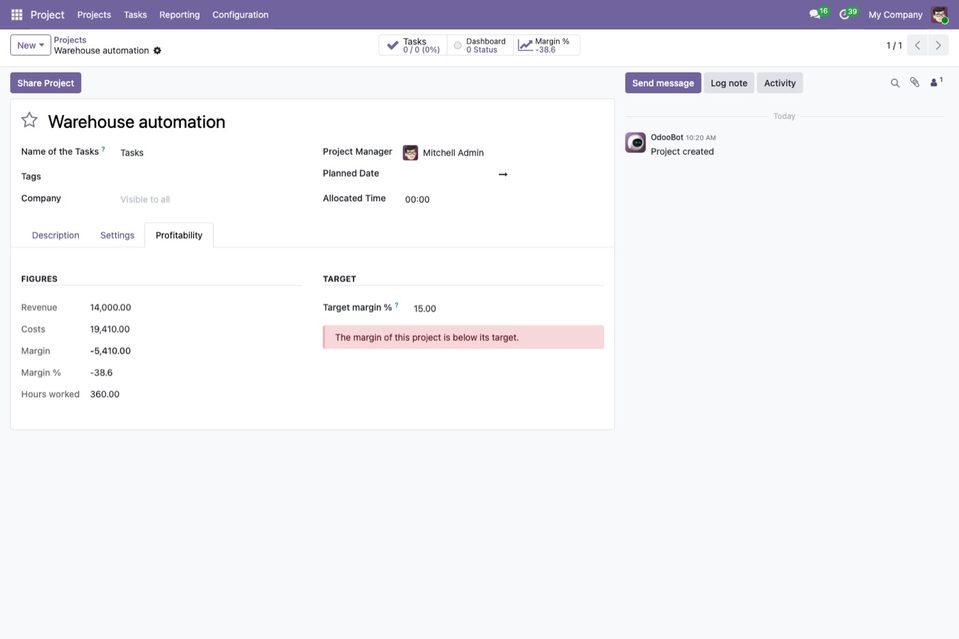
Task: Open the conversations chat bubble icon
Action: (x=815, y=14)
